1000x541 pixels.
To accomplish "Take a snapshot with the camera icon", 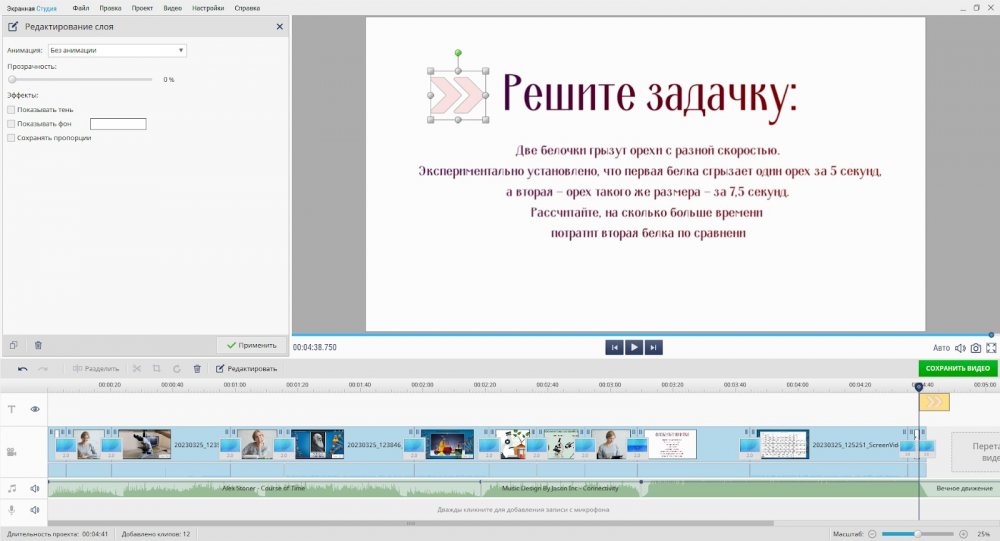I will (976, 348).
